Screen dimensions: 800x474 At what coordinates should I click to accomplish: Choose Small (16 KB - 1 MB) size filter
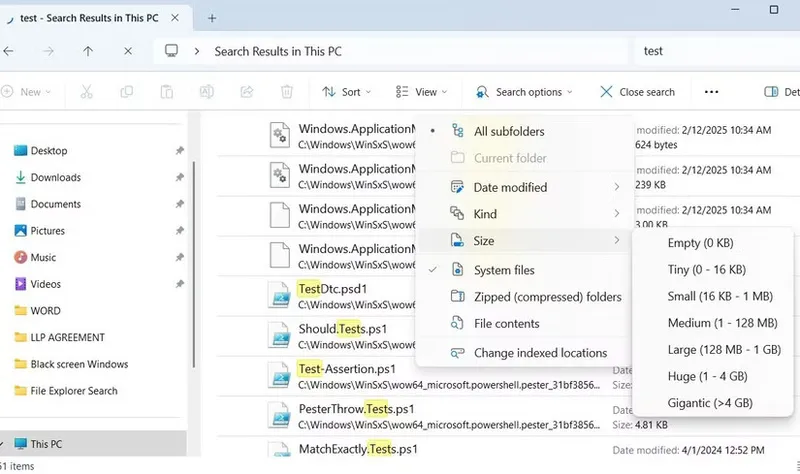(712, 296)
